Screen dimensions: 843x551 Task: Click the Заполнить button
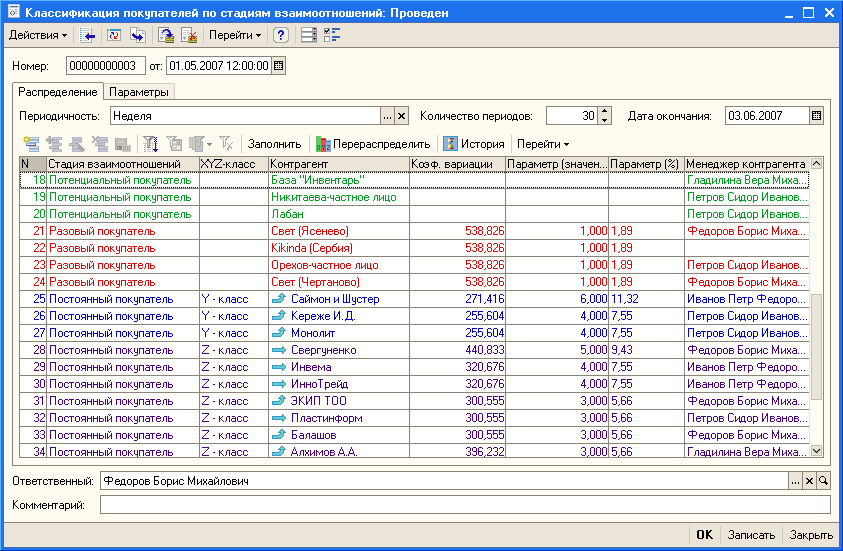coord(274,144)
